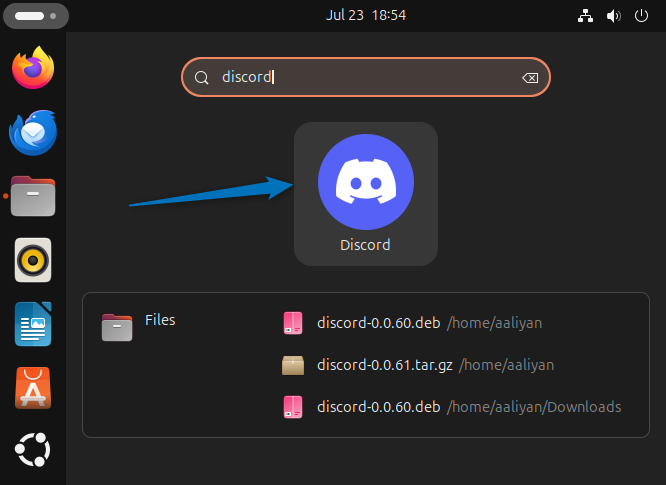The width and height of the screenshot is (666, 485).
Task: Click the Activities workspace indicator pill
Action: point(36,16)
